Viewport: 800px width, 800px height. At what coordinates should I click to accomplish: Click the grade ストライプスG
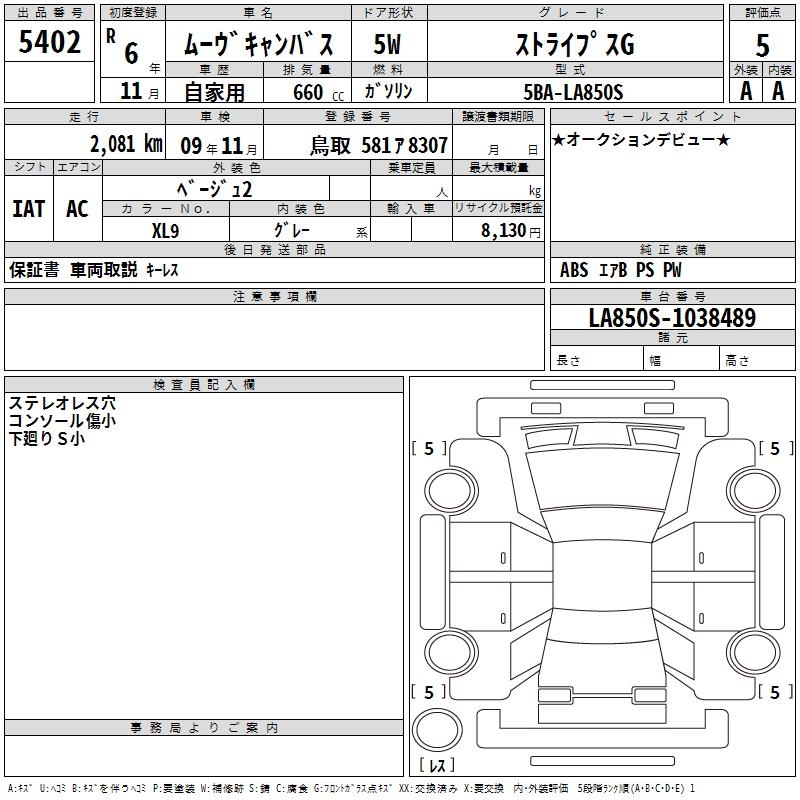coord(575,44)
